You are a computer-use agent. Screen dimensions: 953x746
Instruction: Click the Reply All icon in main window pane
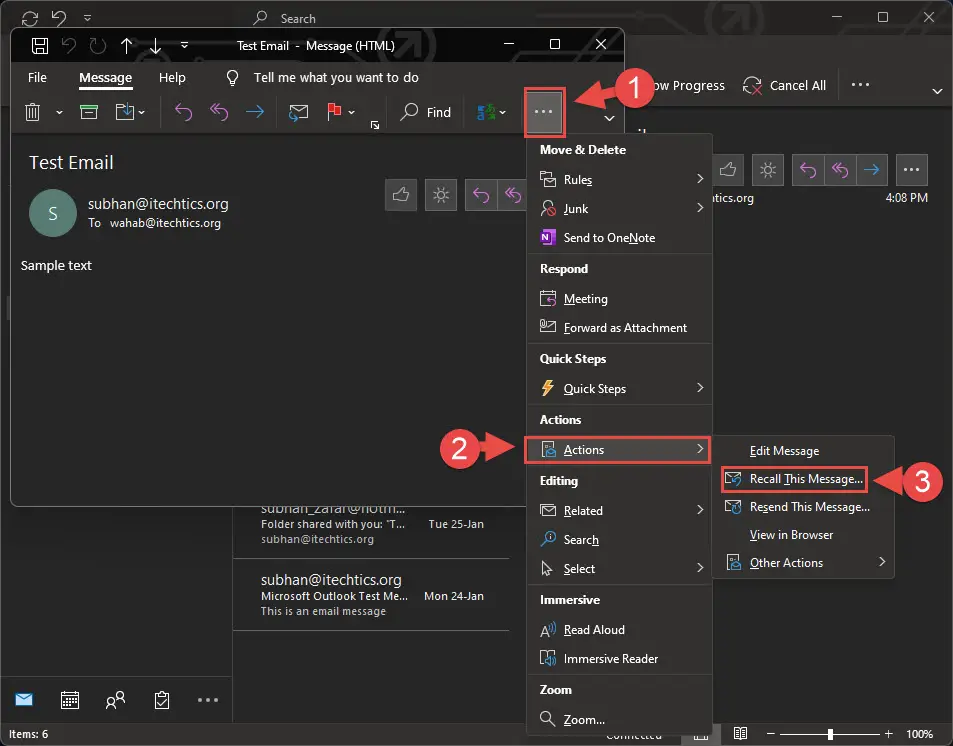click(840, 170)
